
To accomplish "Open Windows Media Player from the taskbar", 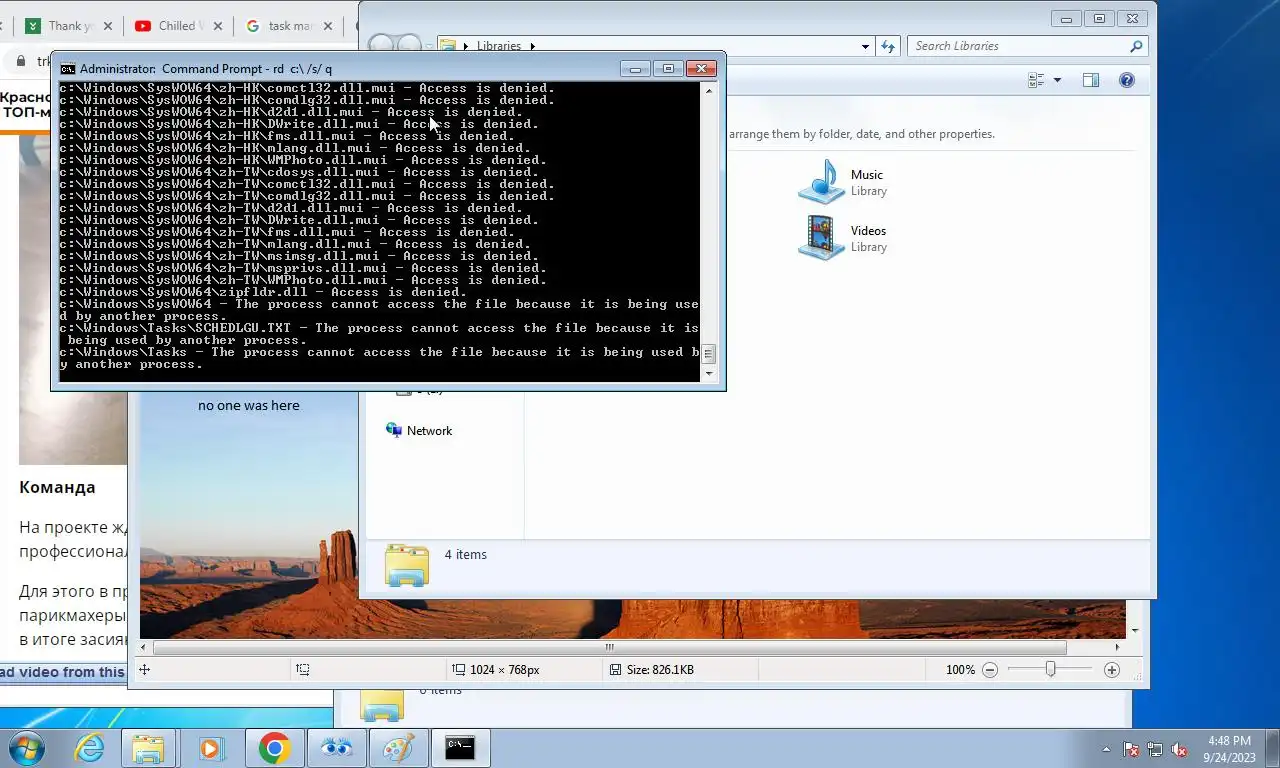I will (x=211, y=748).
